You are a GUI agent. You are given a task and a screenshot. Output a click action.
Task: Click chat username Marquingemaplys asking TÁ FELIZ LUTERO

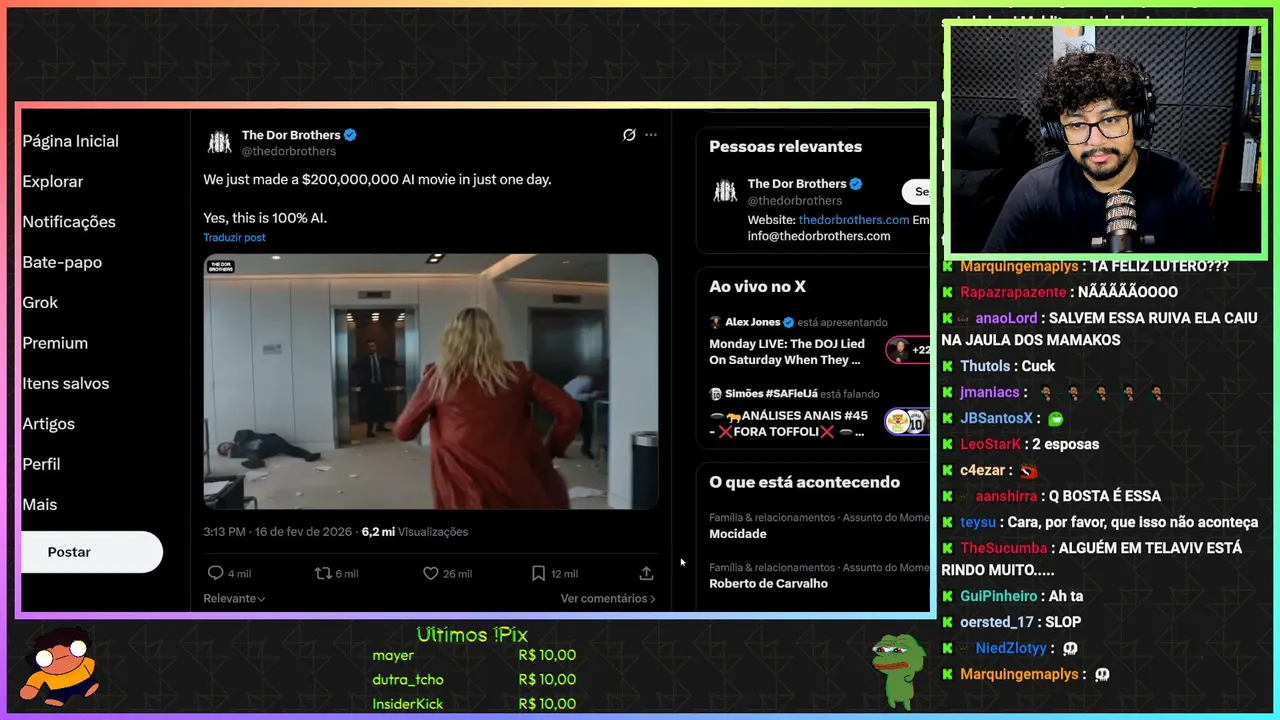(x=1019, y=266)
